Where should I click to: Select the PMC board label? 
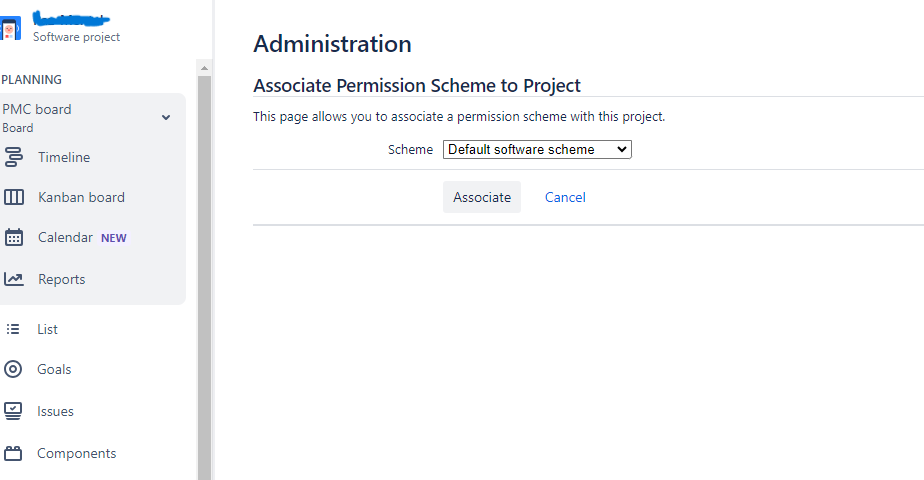(x=37, y=110)
